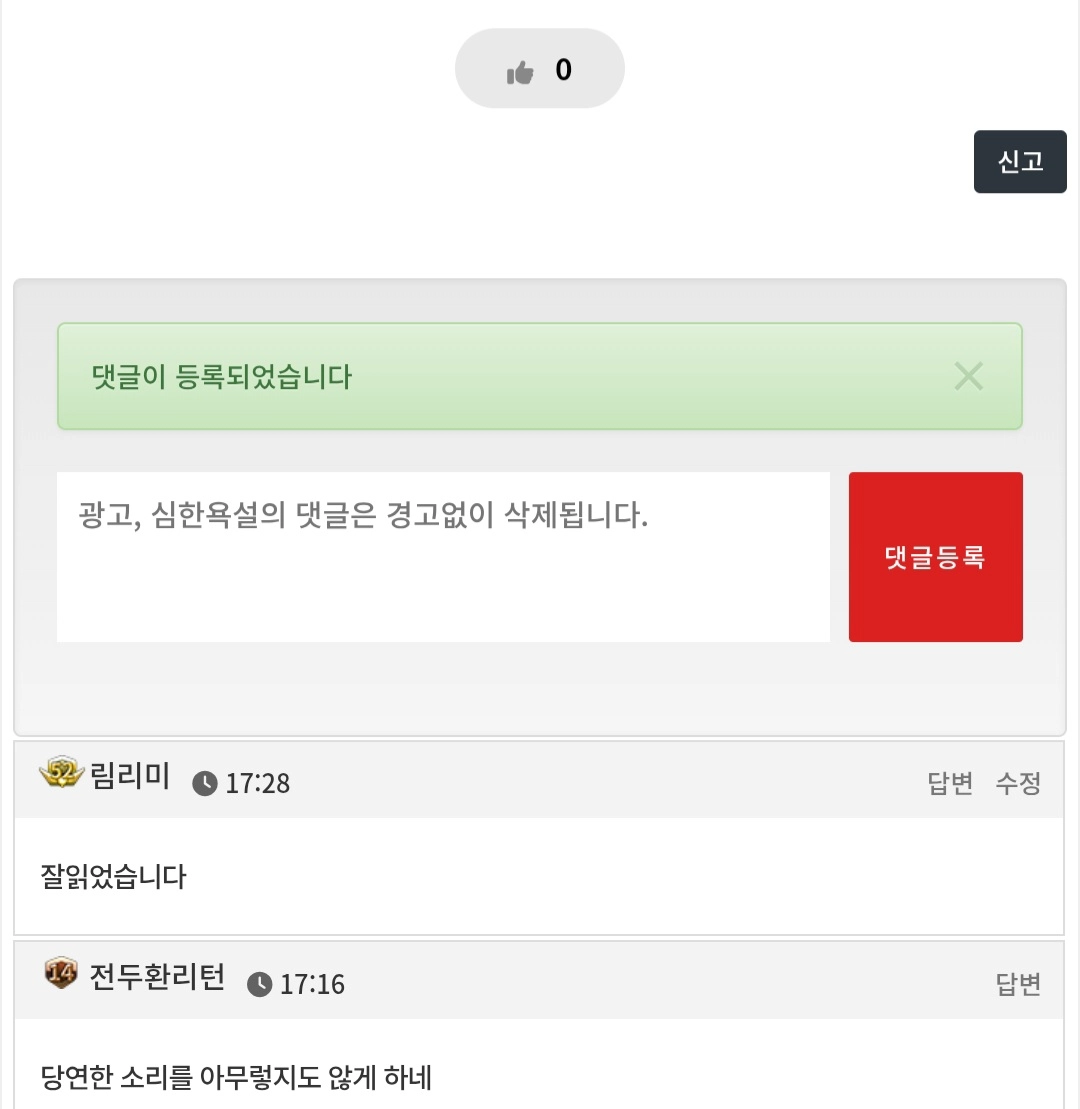Click the level 52 badge beside 림리미
The image size is (1080, 1109).
62,774
